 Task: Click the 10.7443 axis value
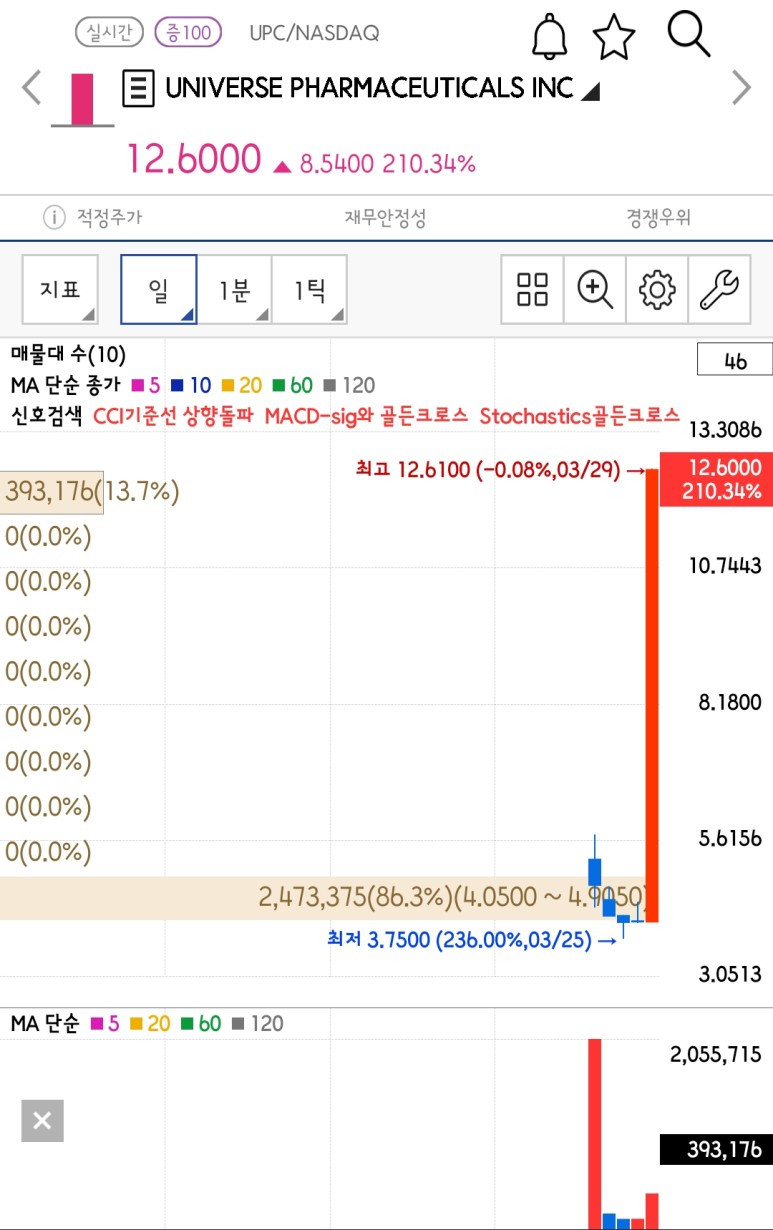726,566
